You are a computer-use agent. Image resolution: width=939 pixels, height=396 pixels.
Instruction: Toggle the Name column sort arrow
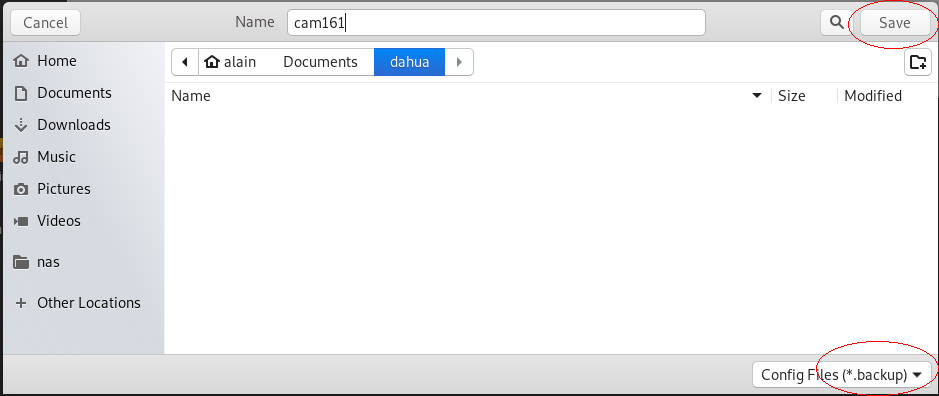tap(757, 96)
